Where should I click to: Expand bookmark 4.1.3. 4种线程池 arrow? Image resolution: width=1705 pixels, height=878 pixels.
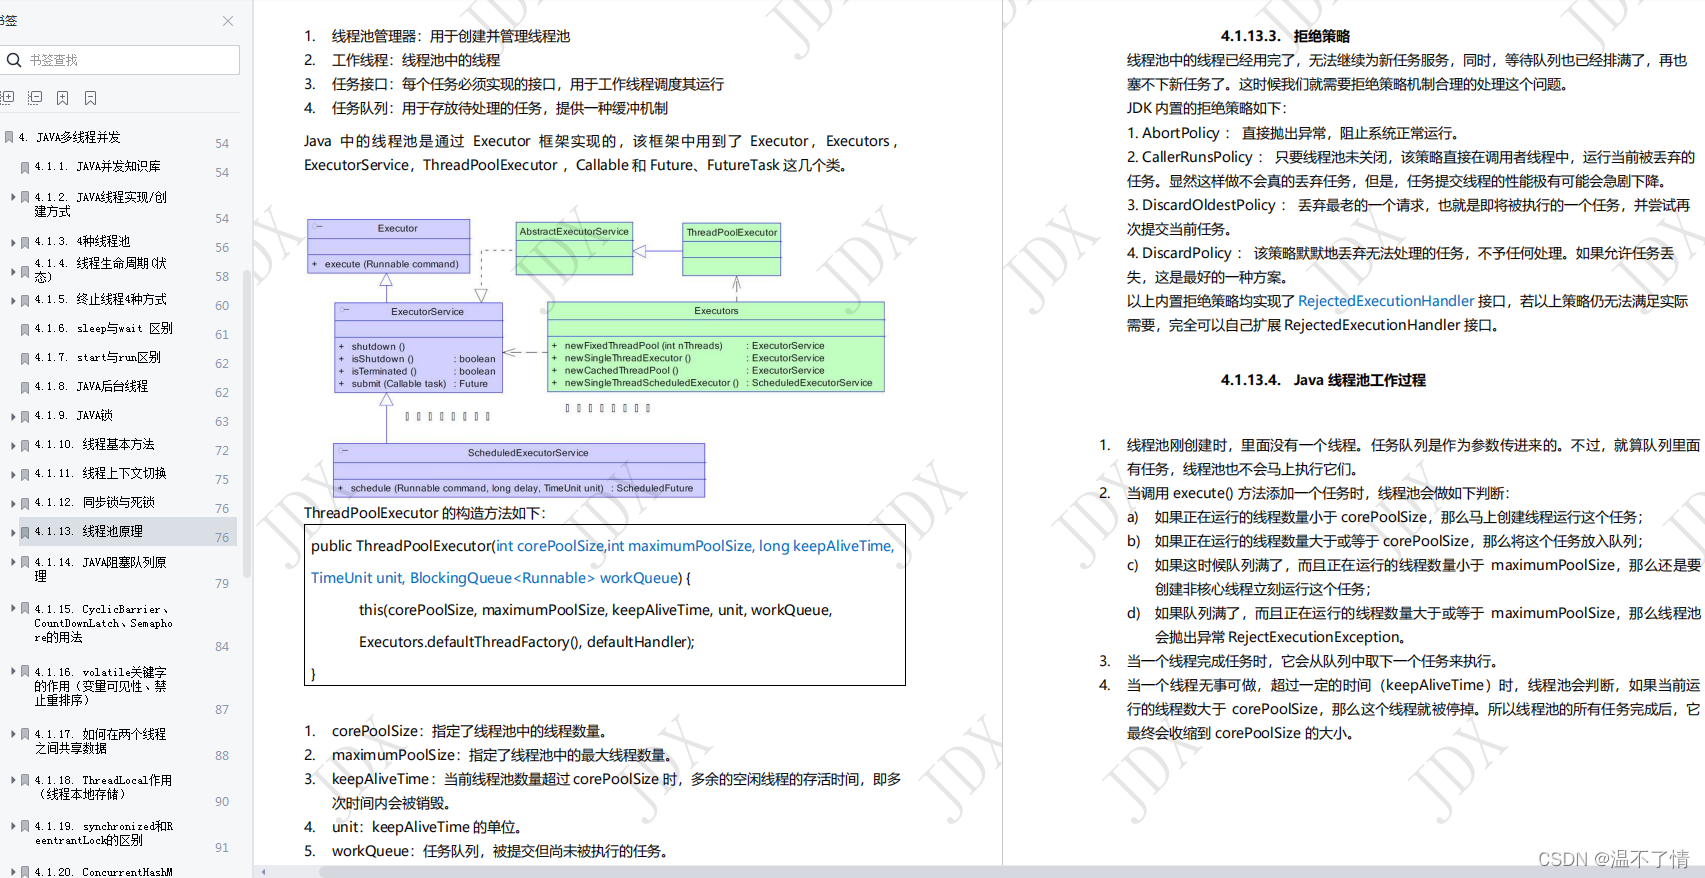tap(13, 242)
